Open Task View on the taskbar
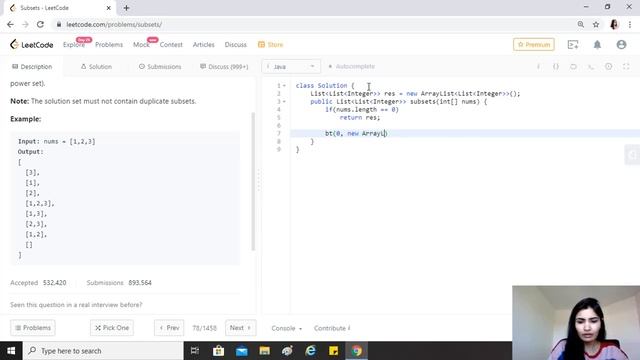The height and width of the screenshot is (360, 640). click(195, 351)
